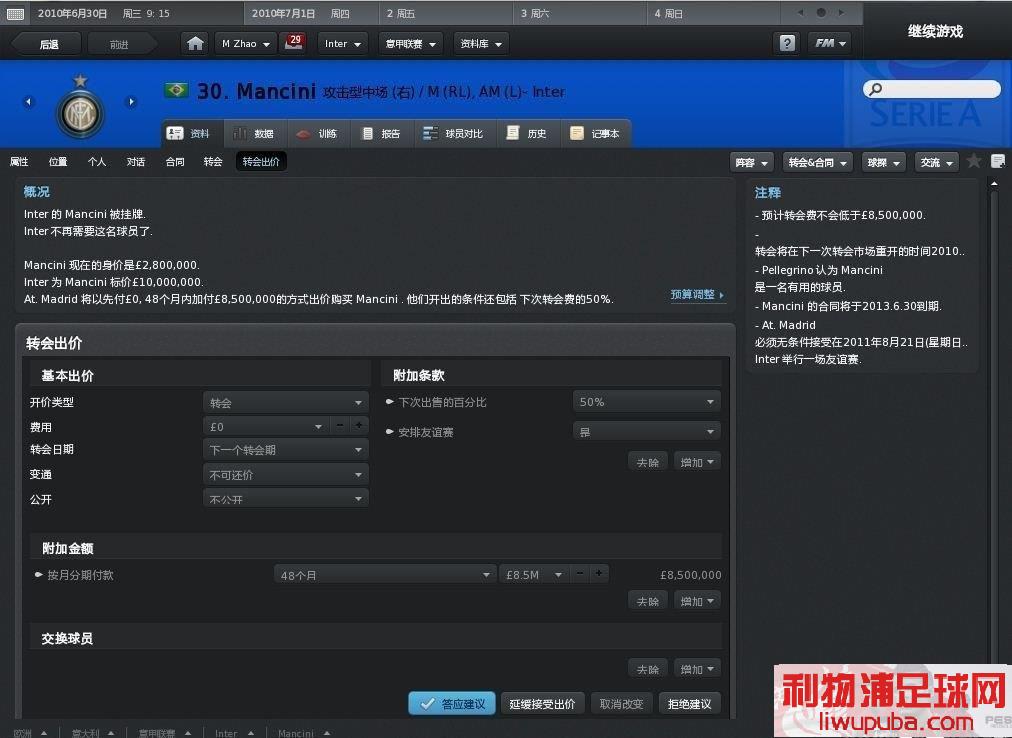Switch to the 属性 attributes subtab
1012x738 pixels.
[x=19, y=161]
